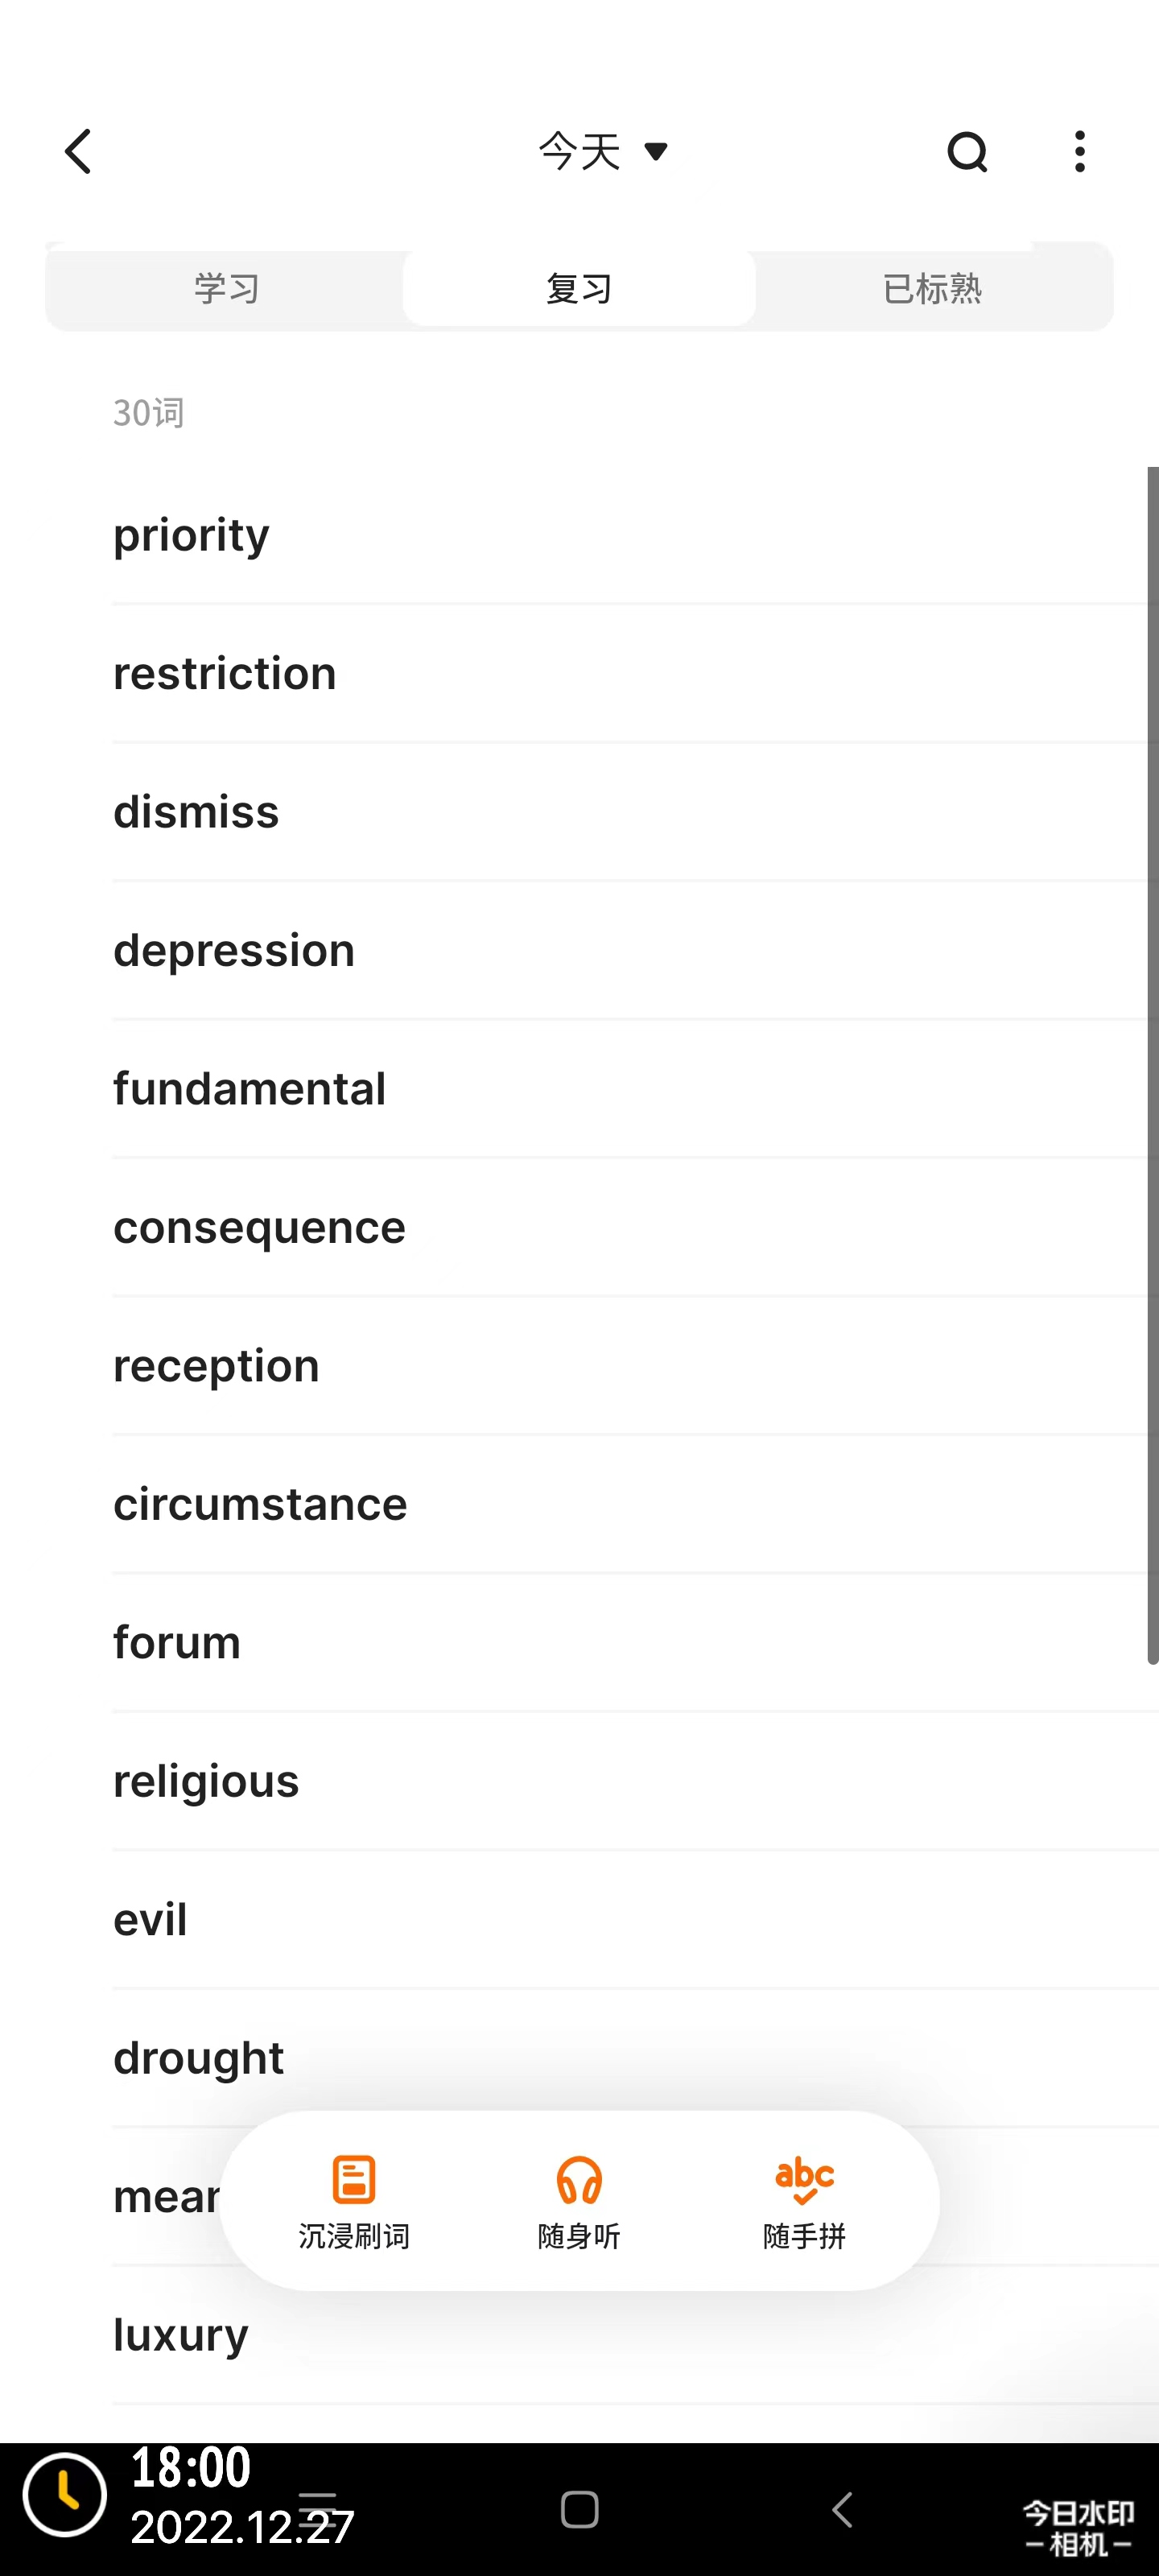Click the vertical scrollbar thumb
The width and height of the screenshot is (1159, 2576).
click(x=1152, y=1065)
